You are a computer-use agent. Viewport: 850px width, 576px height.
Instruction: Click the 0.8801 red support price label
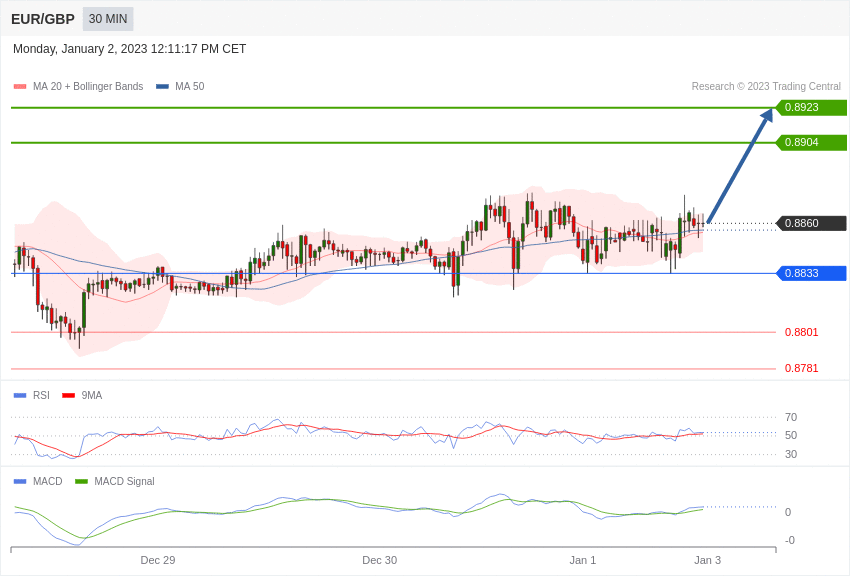click(x=802, y=332)
